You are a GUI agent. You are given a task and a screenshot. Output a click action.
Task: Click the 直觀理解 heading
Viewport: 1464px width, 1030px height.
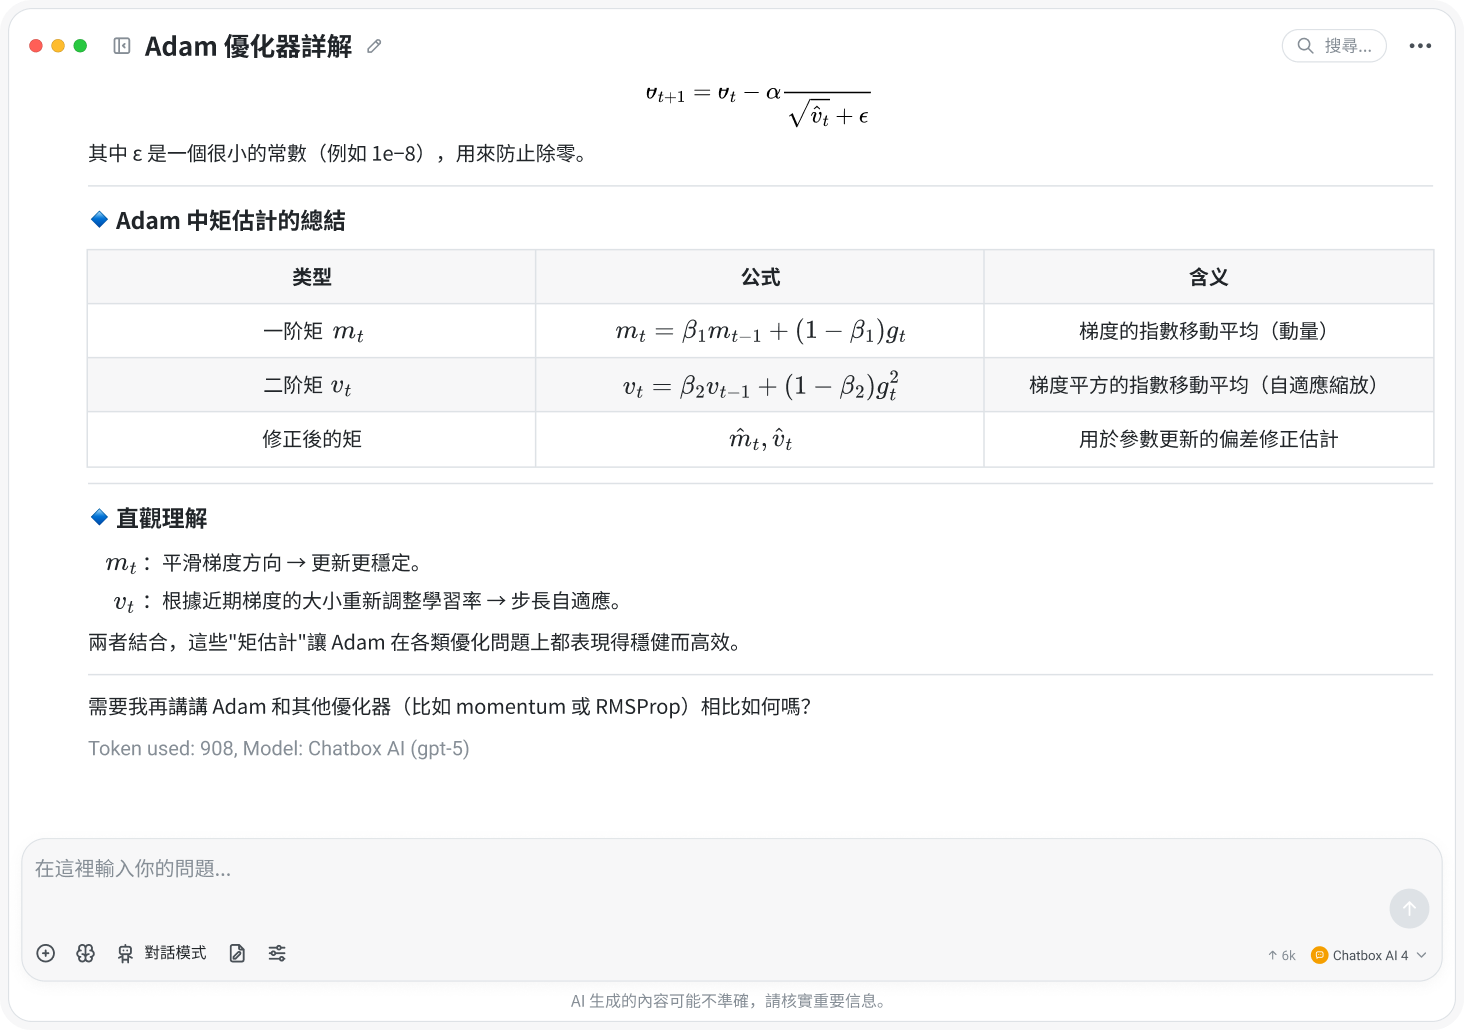pos(161,518)
